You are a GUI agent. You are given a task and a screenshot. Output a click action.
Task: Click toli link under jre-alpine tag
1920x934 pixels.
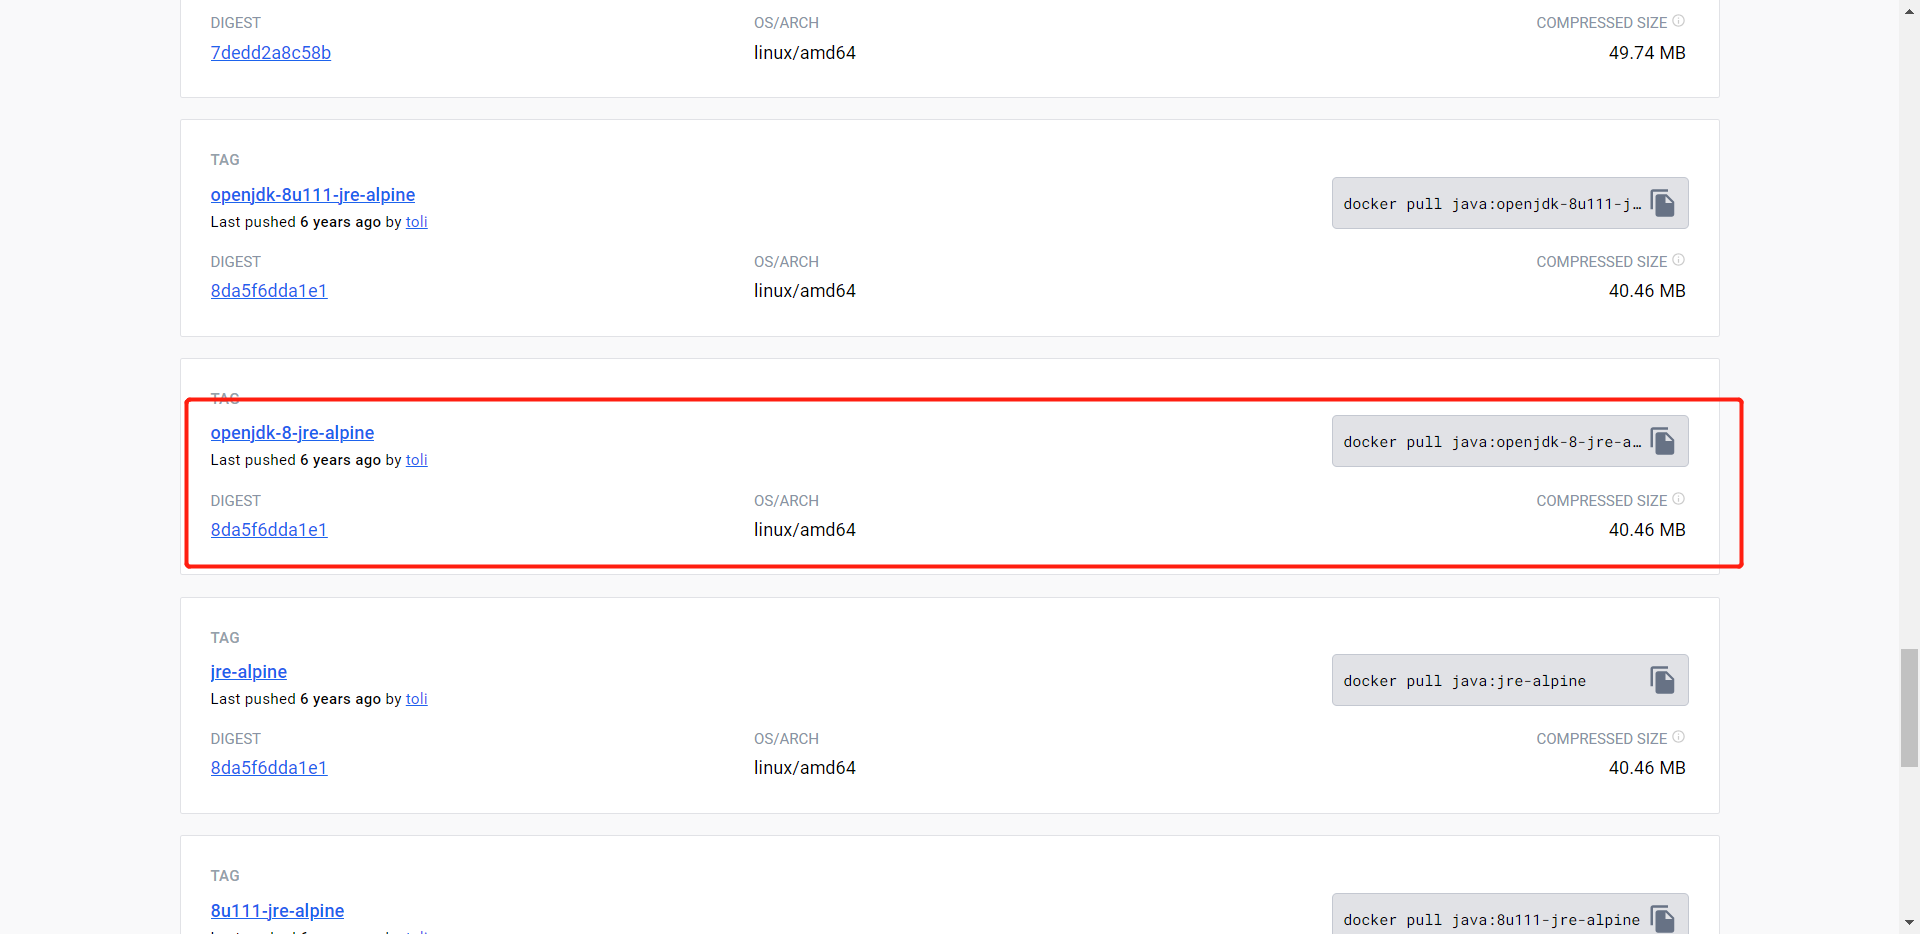(416, 699)
